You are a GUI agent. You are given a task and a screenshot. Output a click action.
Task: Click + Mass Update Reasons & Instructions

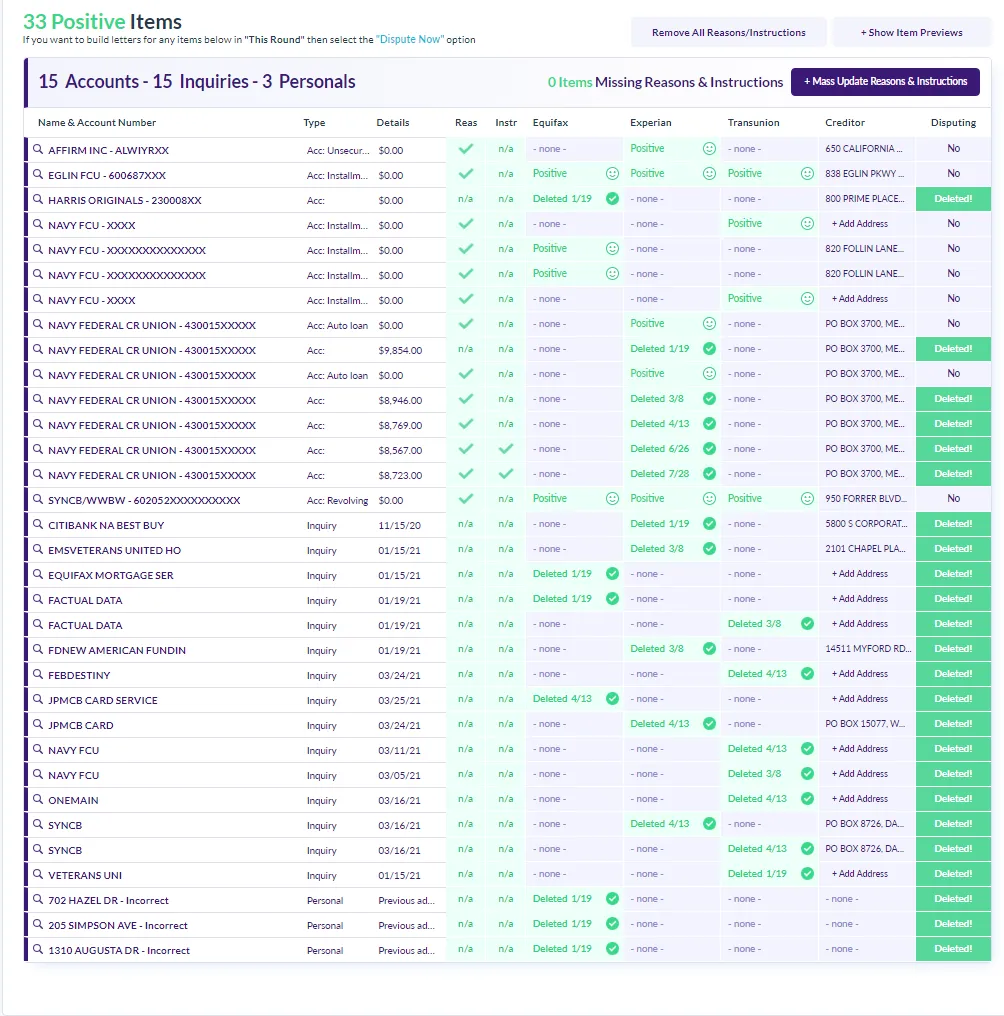click(885, 82)
